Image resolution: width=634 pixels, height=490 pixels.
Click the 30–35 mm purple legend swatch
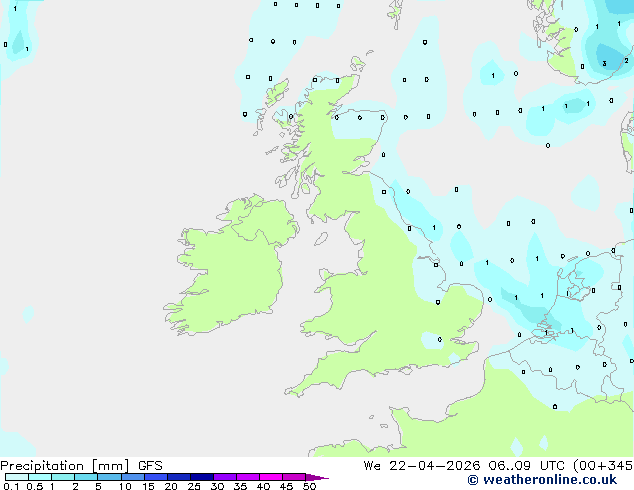225,477
